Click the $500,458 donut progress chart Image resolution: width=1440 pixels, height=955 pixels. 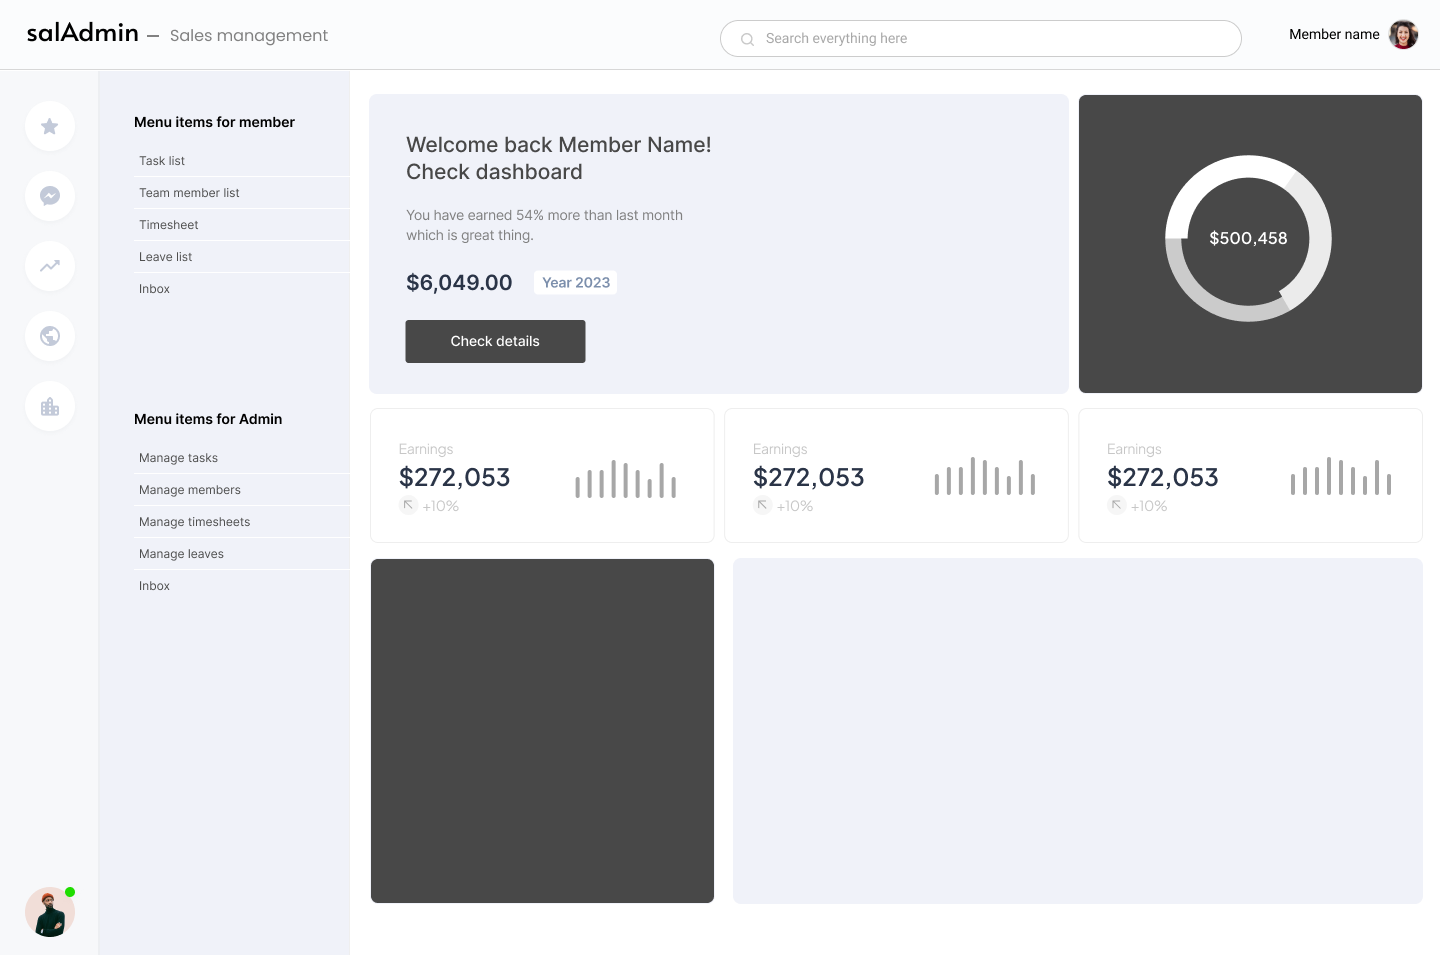tap(1248, 238)
